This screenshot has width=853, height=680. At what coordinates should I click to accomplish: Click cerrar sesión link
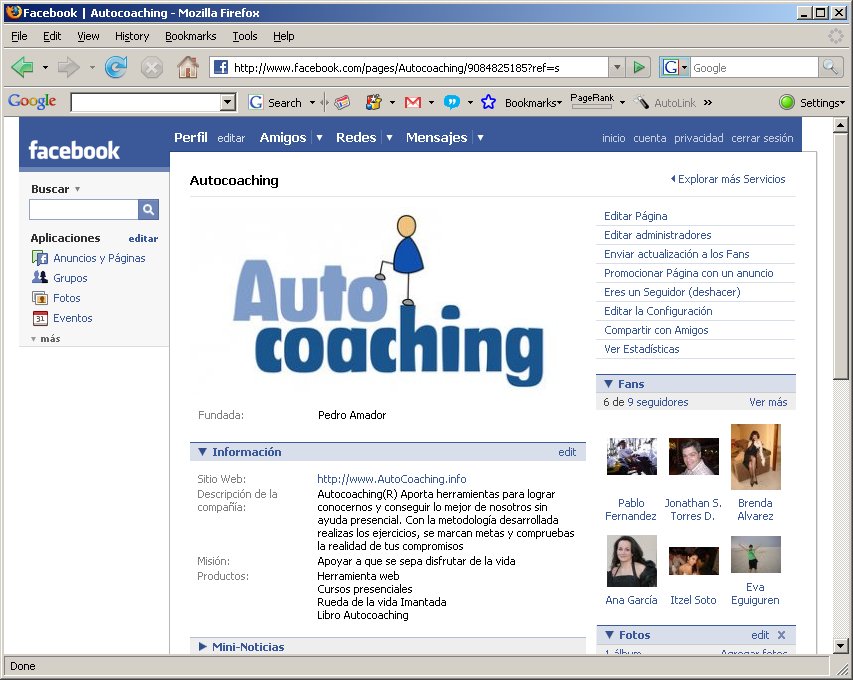[x=762, y=138]
